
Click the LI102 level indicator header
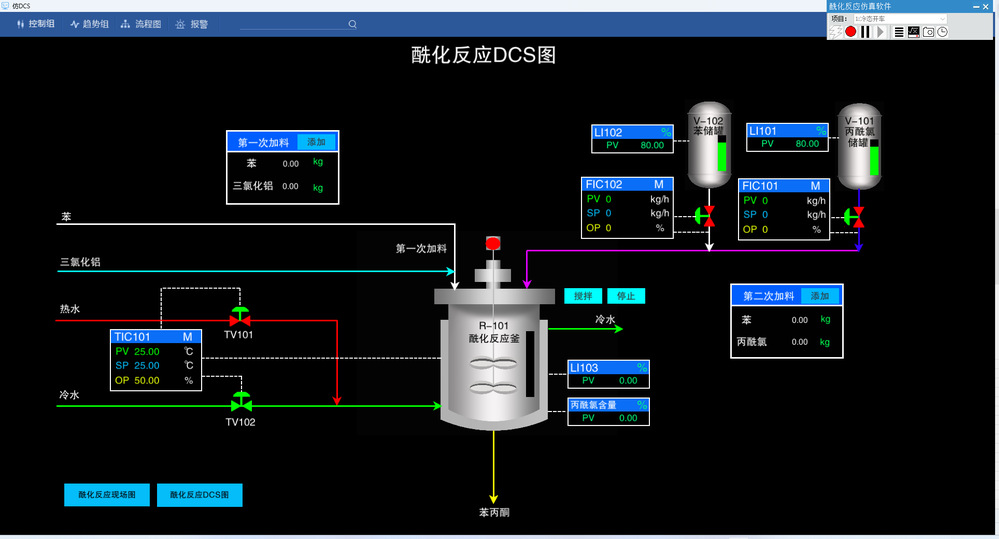click(632, 133)
